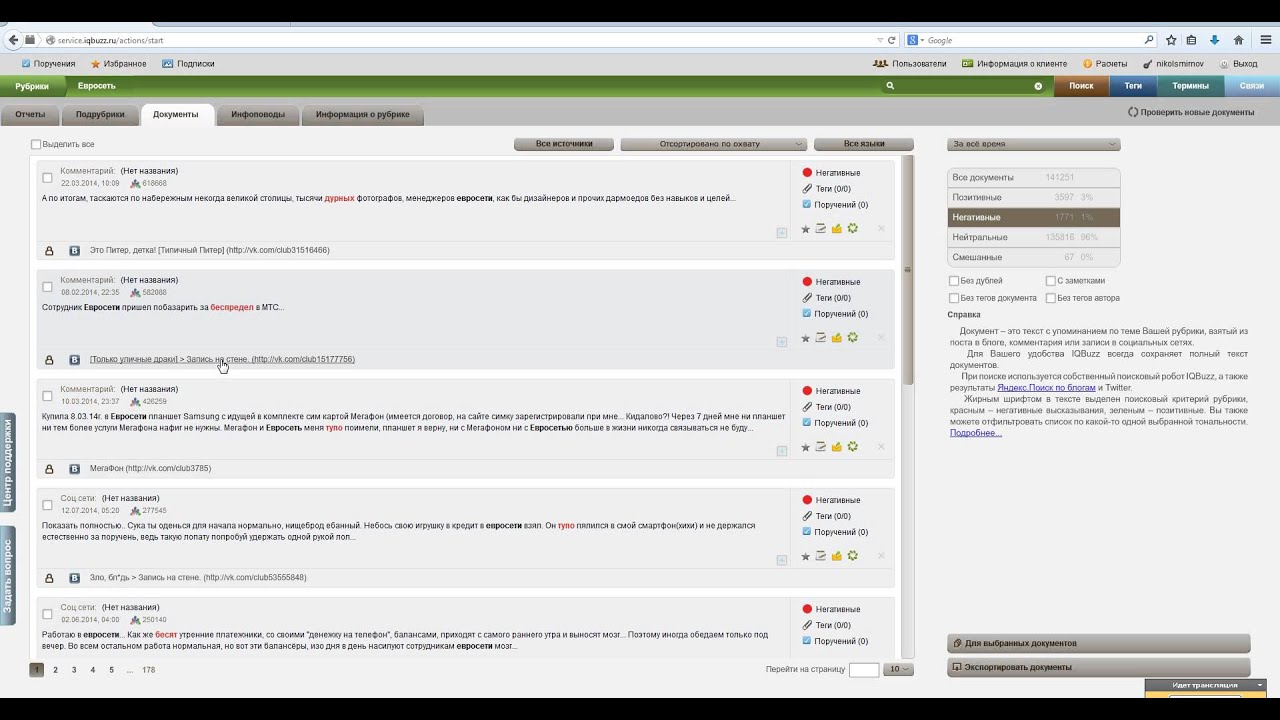
Task: Click the yellow assignment icon on the 22.03.2014 comment
Action: coord(837,229)
